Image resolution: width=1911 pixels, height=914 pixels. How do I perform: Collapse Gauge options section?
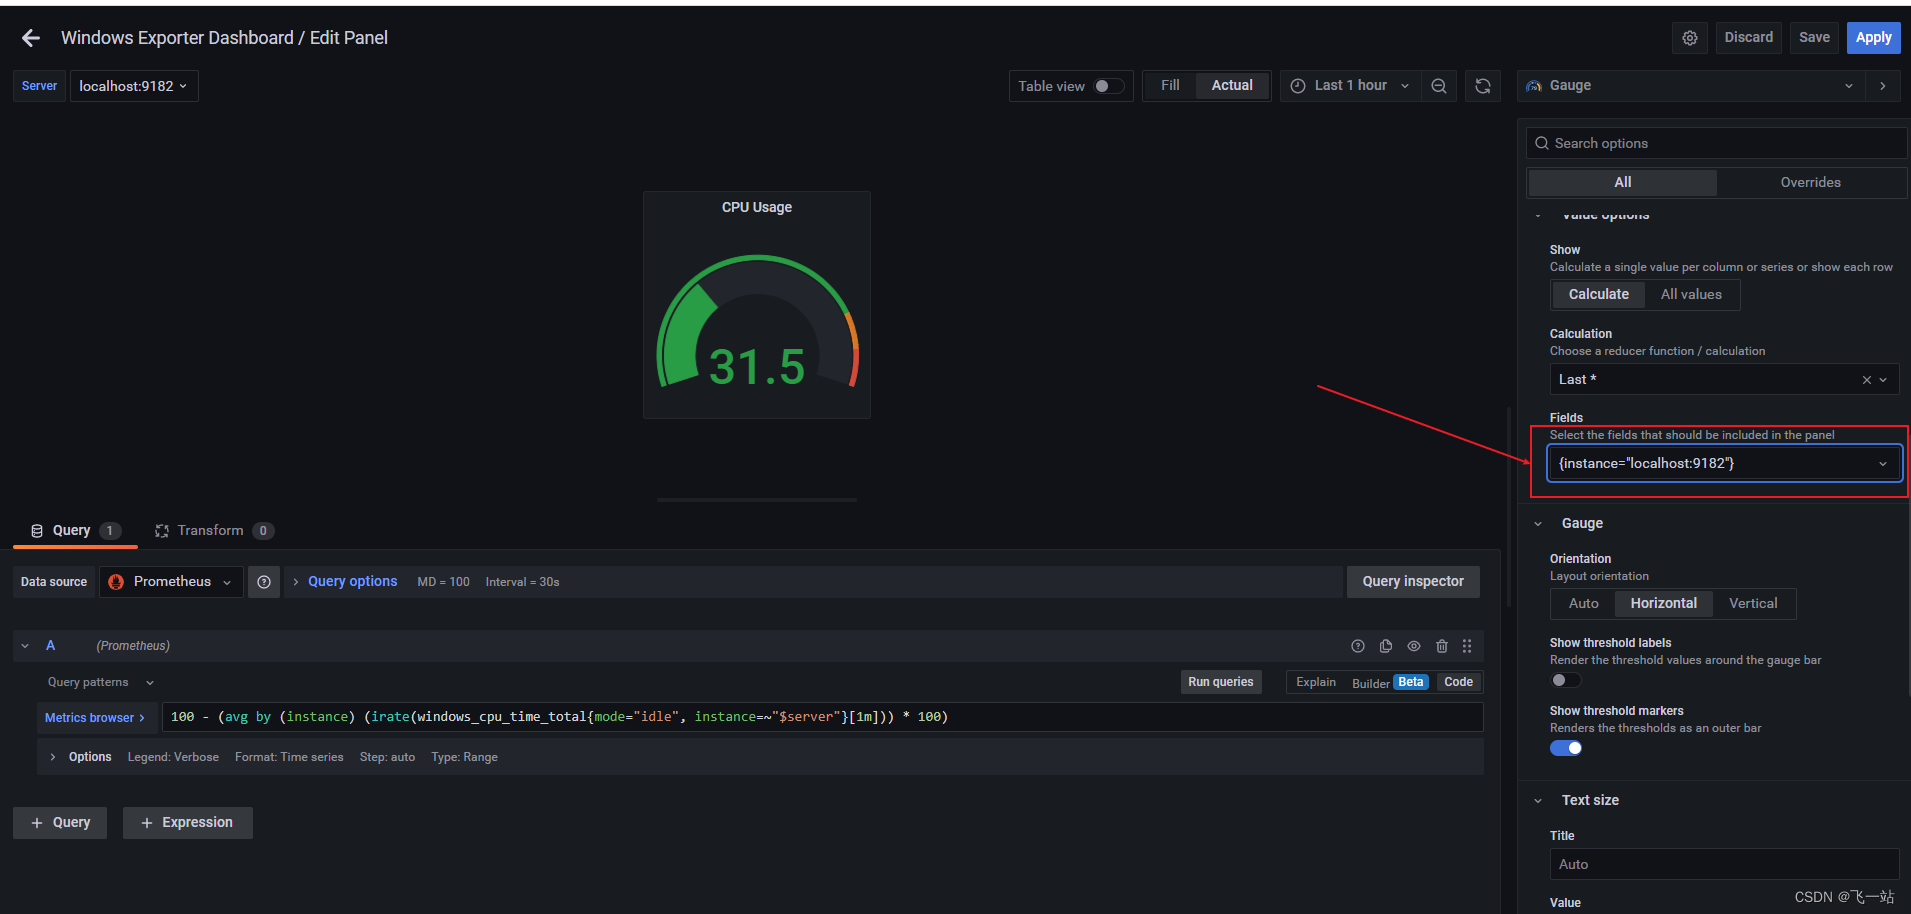coord(1538,524)
